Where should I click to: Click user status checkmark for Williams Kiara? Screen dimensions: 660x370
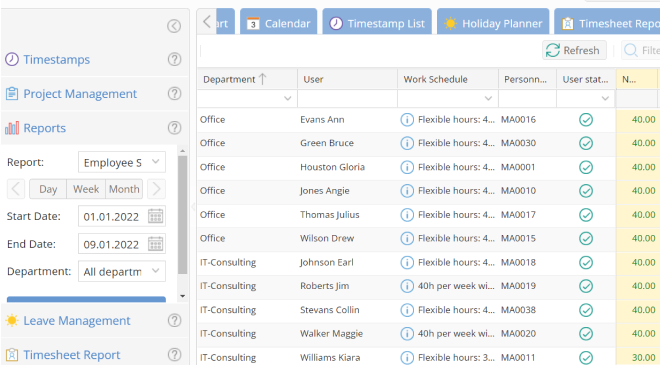click(586, 358)
